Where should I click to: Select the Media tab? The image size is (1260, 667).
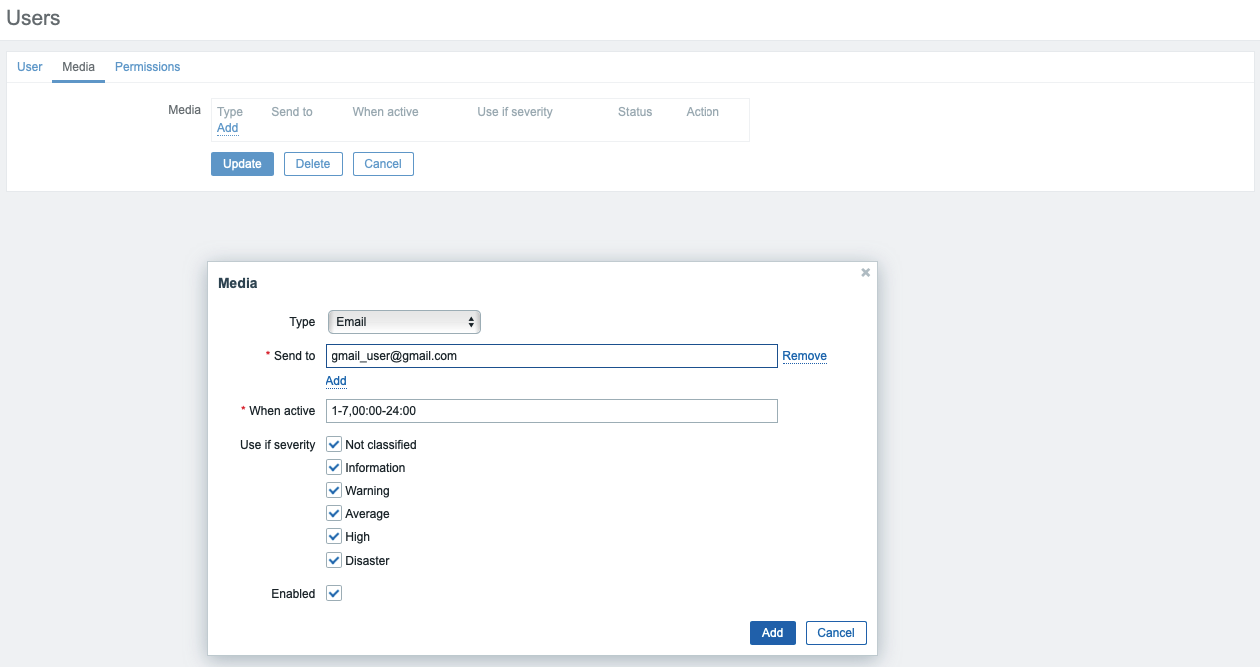point(78,67)
